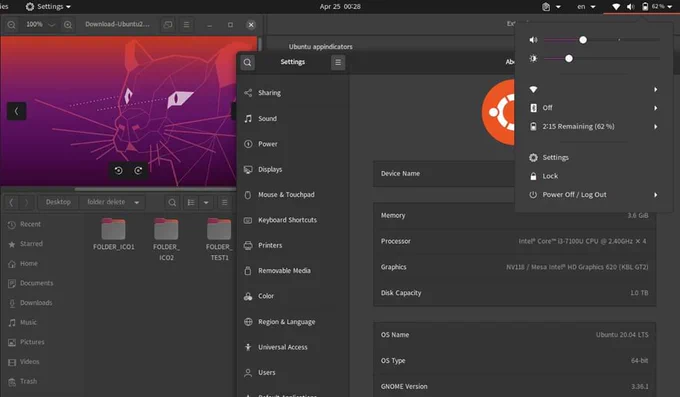Open Mouse & Touchpad settings
Image resolution: width=680 pixels, height=397 pixels.
293,195
